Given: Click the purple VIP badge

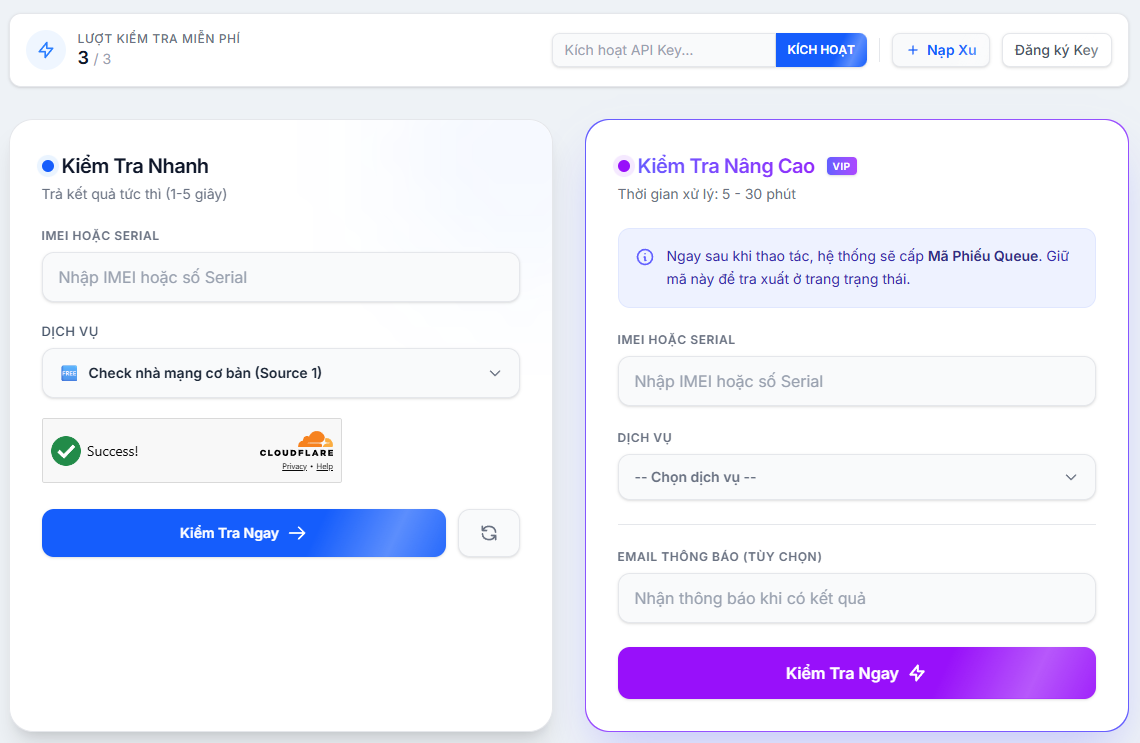Looking at the screenshot, I should click(x=842, y=166).
